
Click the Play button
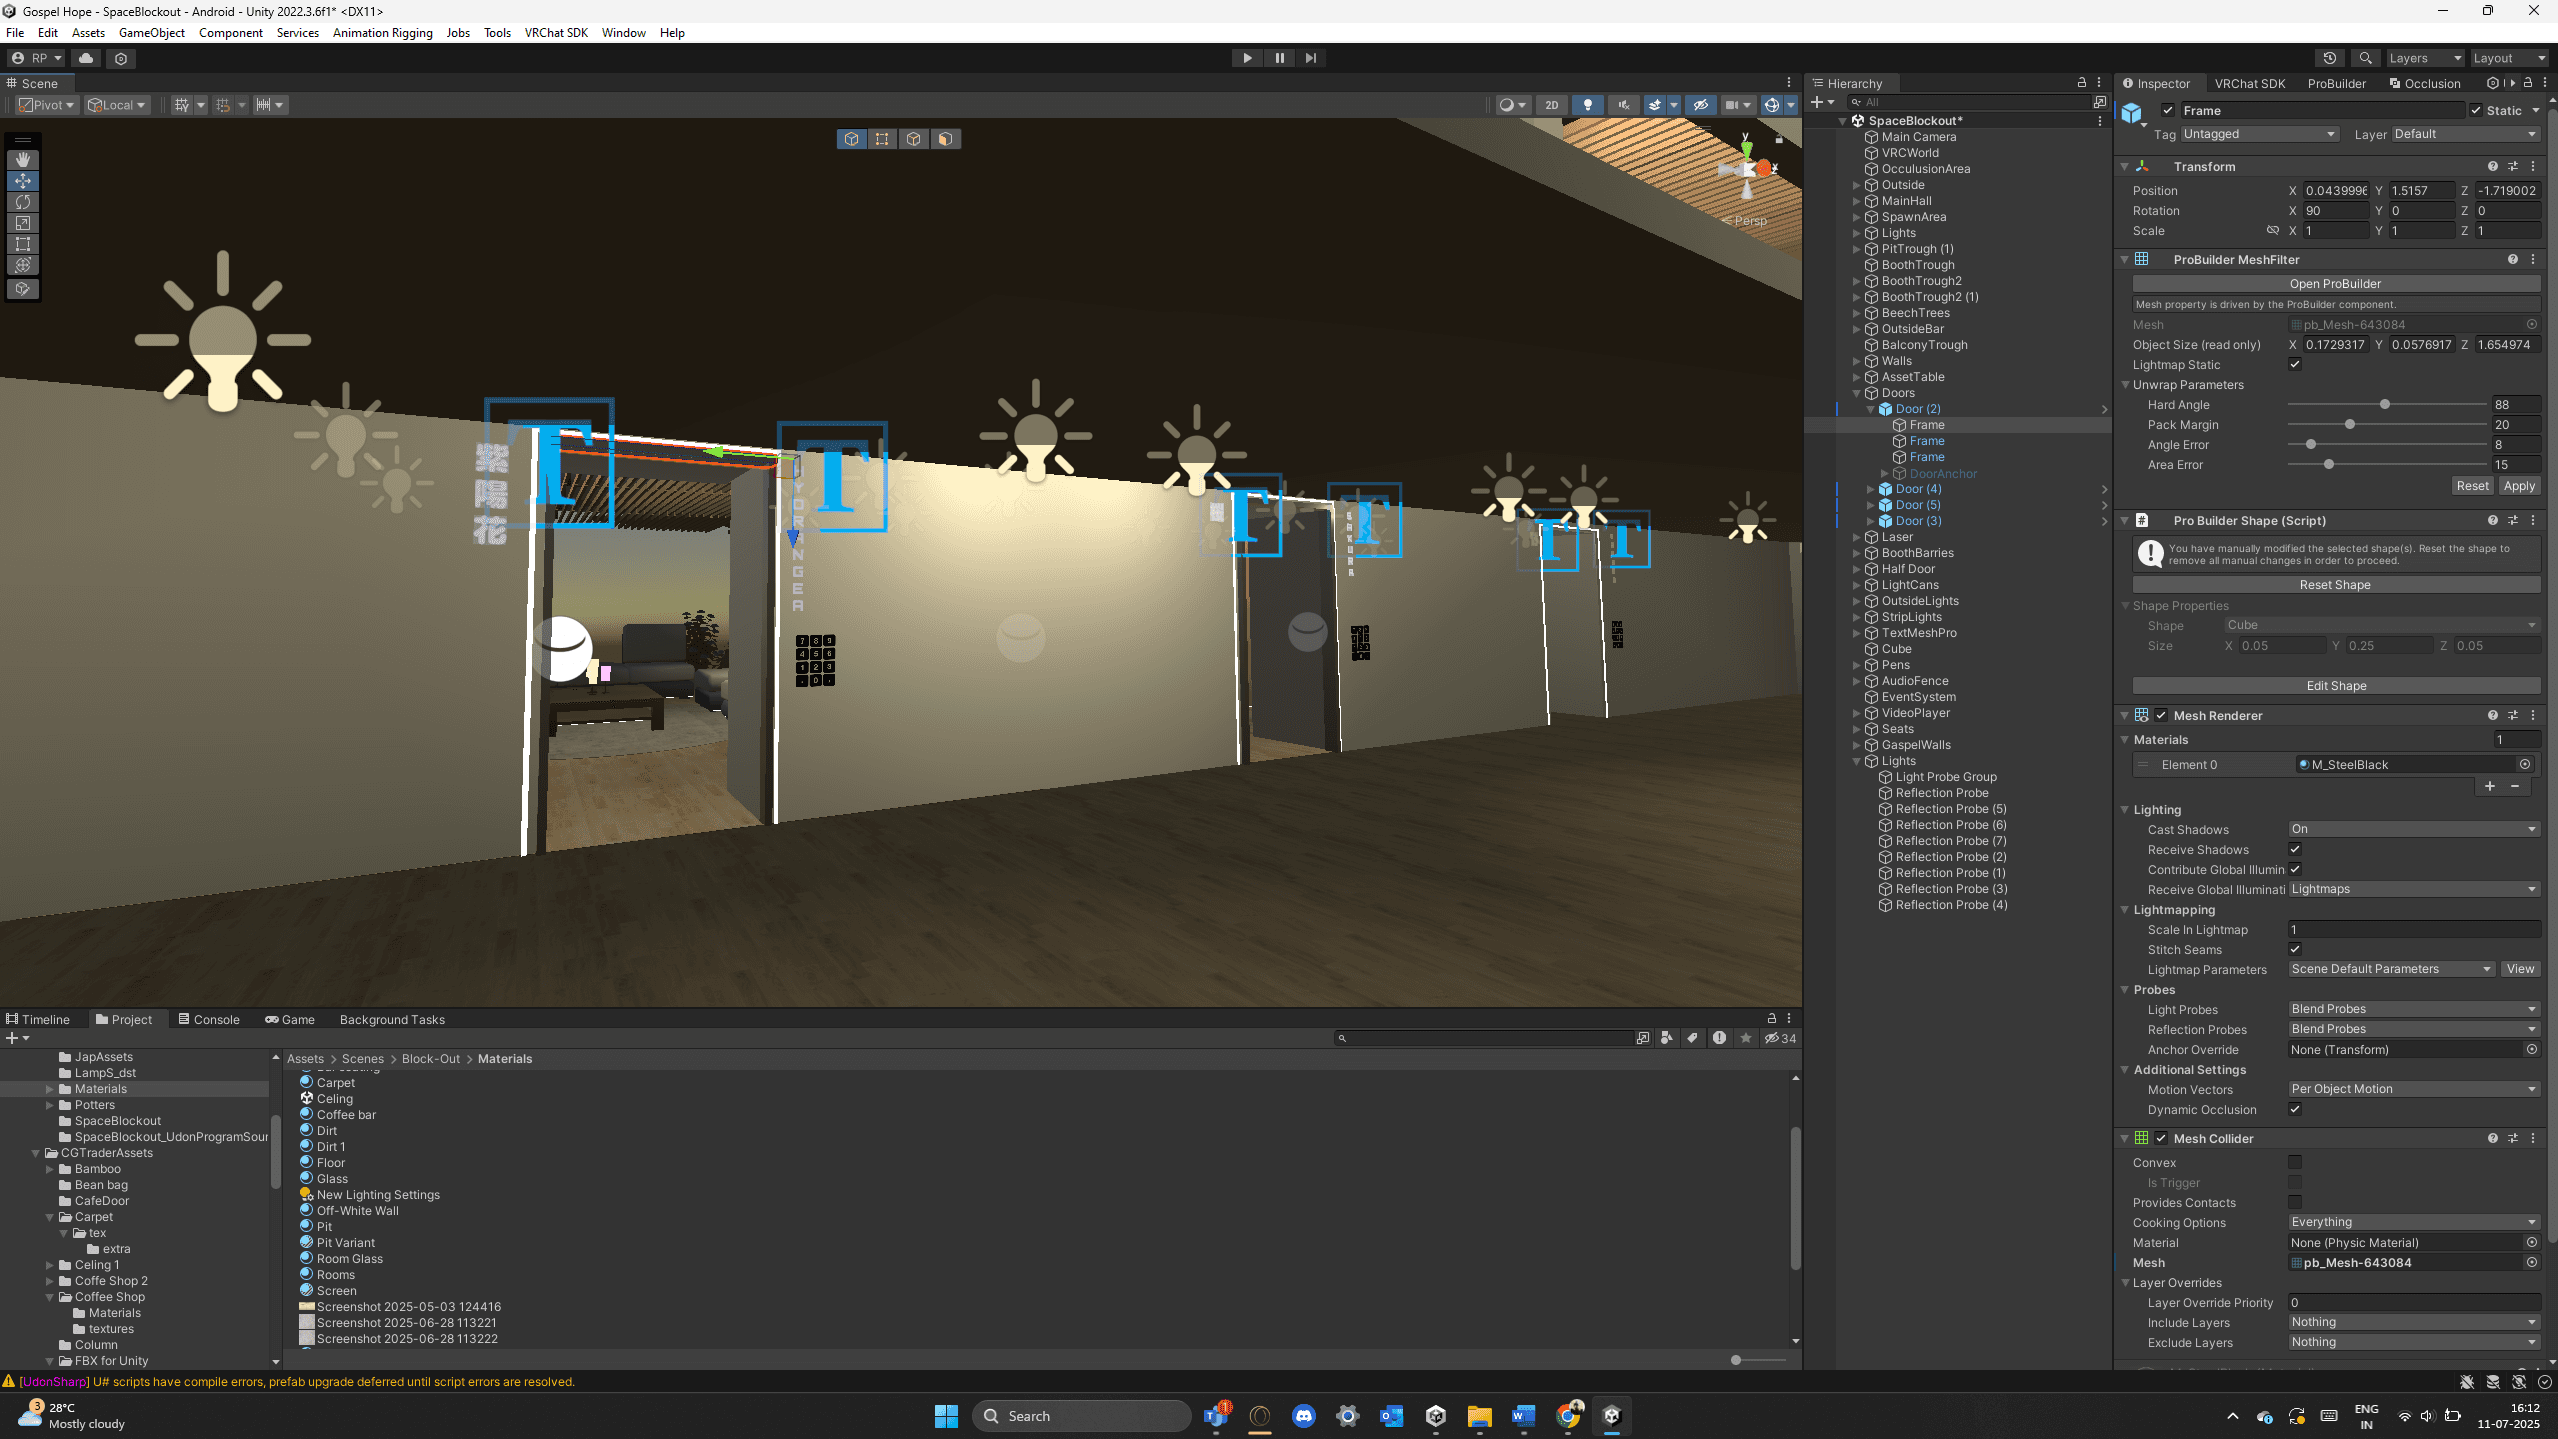pos(1247,58)
